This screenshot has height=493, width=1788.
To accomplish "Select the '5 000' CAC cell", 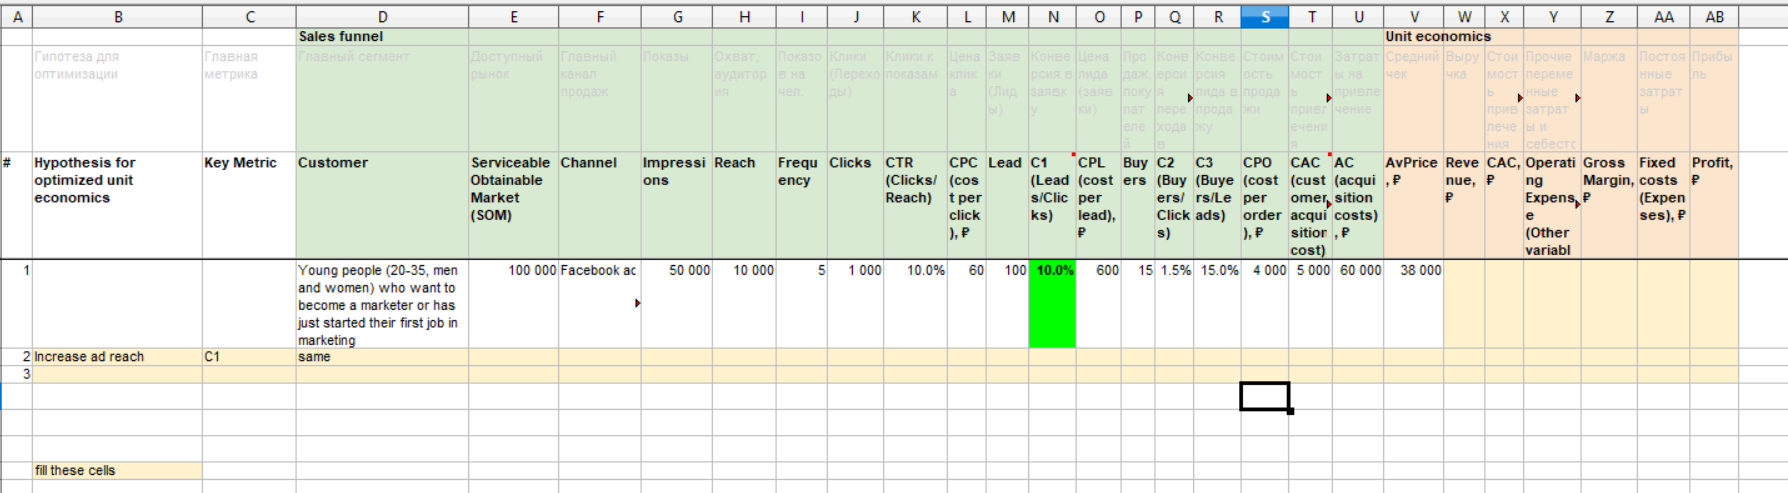I will tap(1311, 304).
